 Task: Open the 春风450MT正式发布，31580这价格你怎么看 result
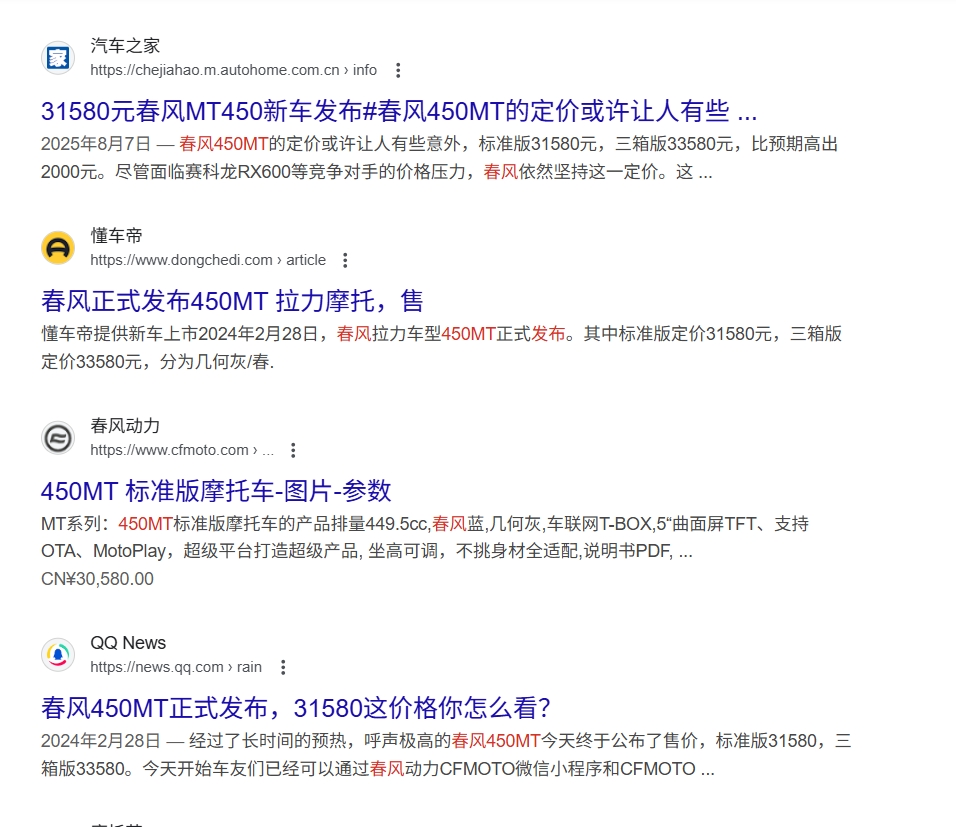(x=296, y=708)
